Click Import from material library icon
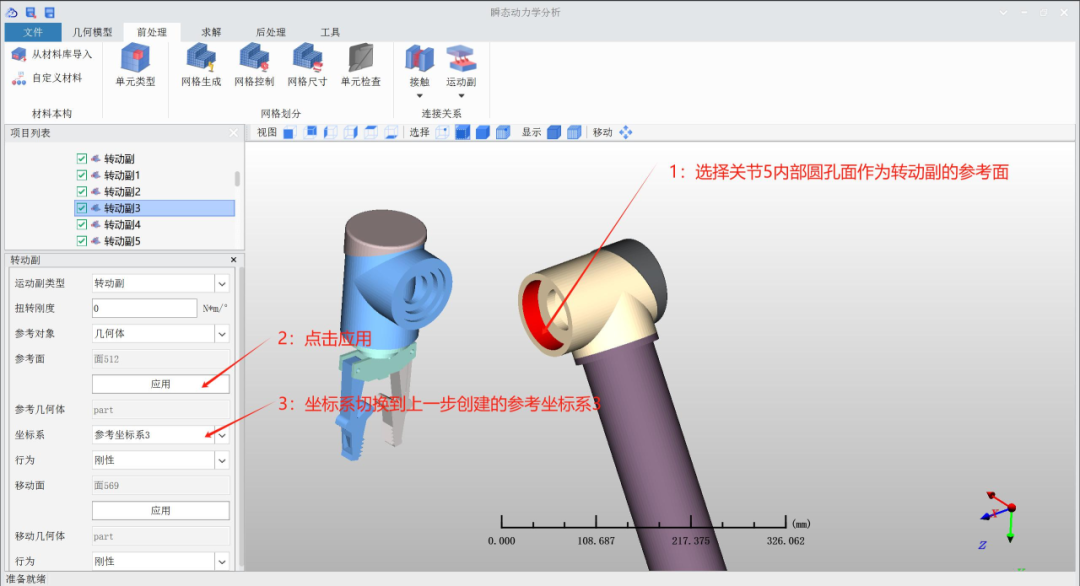Screen dimensions: 1080x586 point(19,54)
